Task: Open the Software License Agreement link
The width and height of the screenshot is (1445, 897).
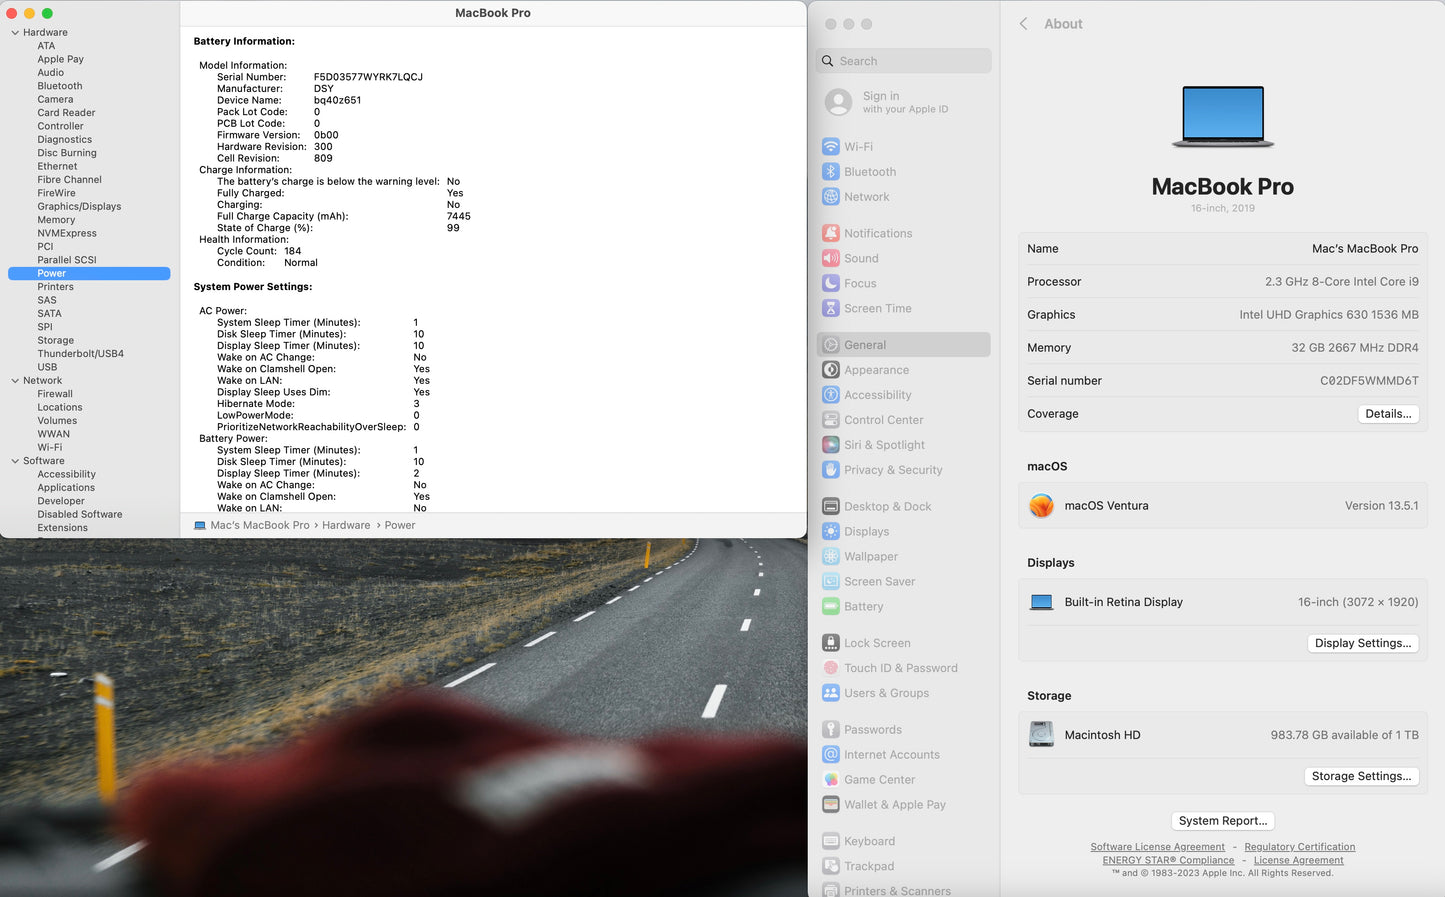Action: click(x=1157, y=847)
